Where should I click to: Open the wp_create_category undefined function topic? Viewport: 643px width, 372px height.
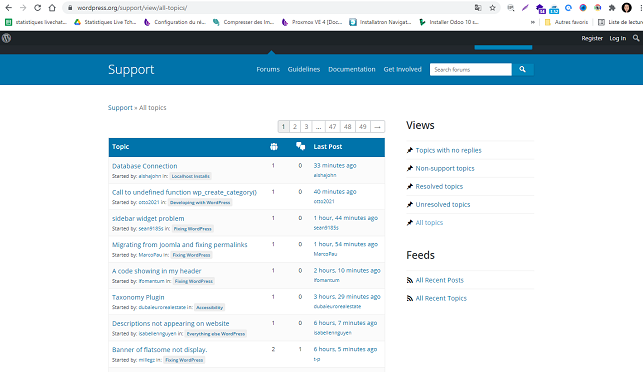(184, 192)
